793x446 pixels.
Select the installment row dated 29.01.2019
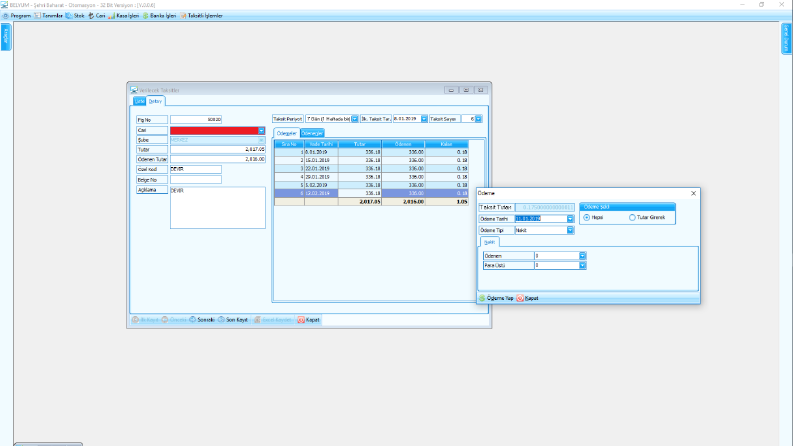click(x=371, y=177)
